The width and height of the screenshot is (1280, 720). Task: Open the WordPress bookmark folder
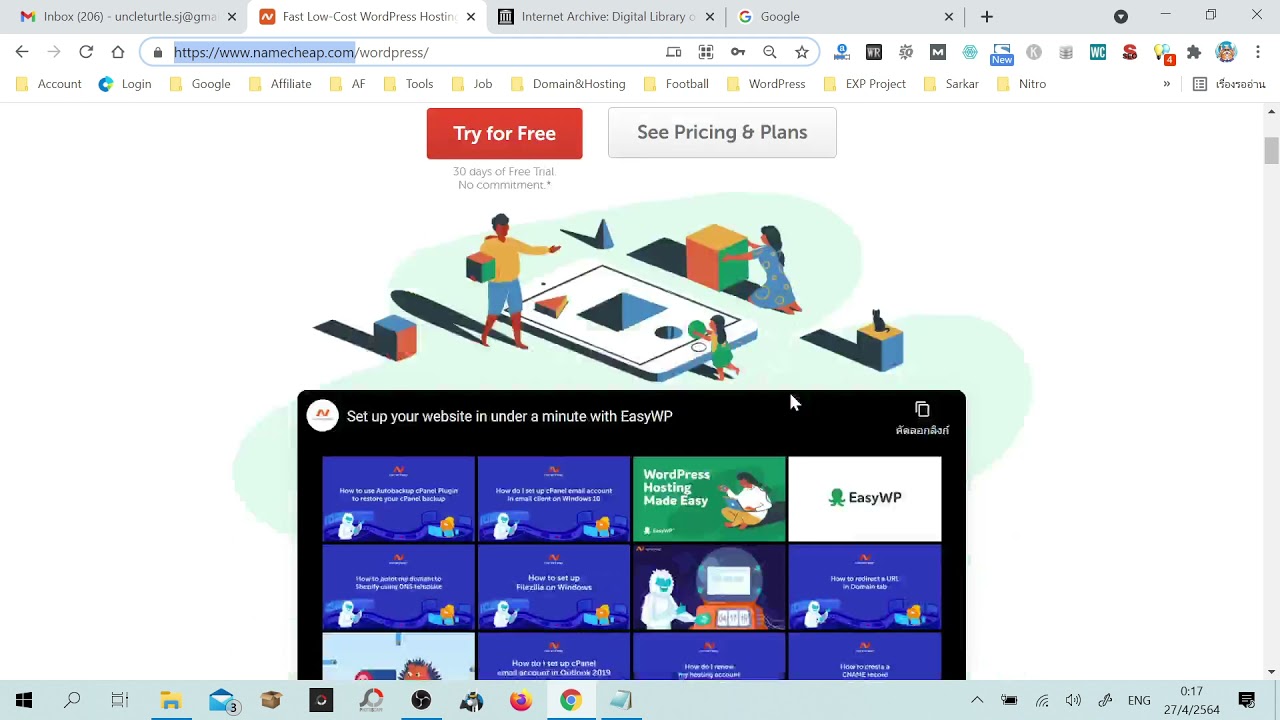[765, 84]
